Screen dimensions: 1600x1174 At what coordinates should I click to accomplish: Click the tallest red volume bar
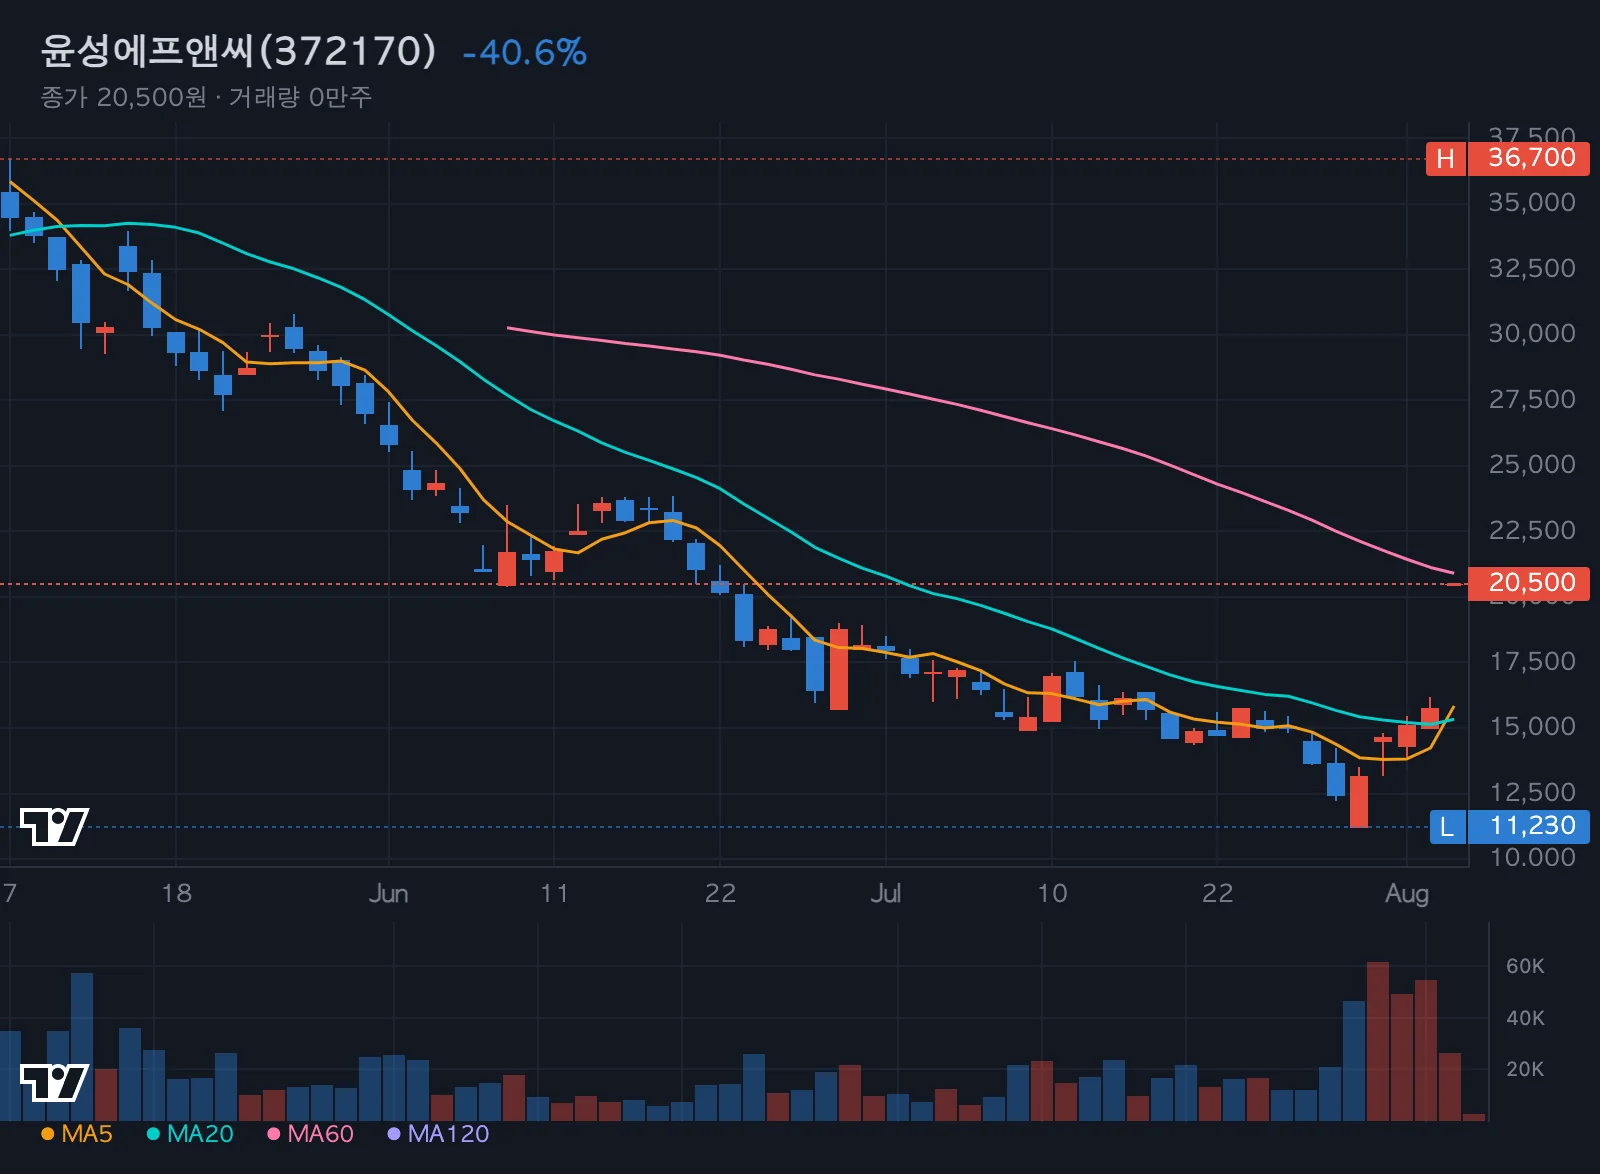[x=1378, y=1041]
